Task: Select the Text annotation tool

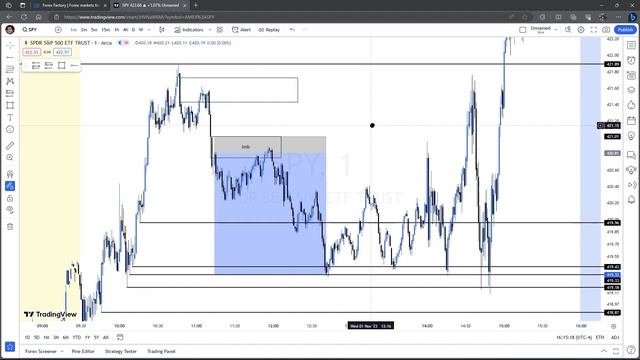Action: pyautogui.click(x=10, y=118)
